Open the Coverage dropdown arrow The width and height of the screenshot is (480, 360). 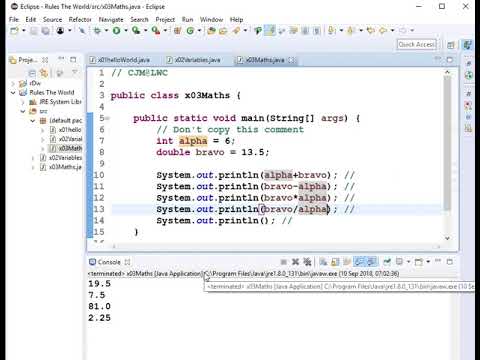pos(146,31)
